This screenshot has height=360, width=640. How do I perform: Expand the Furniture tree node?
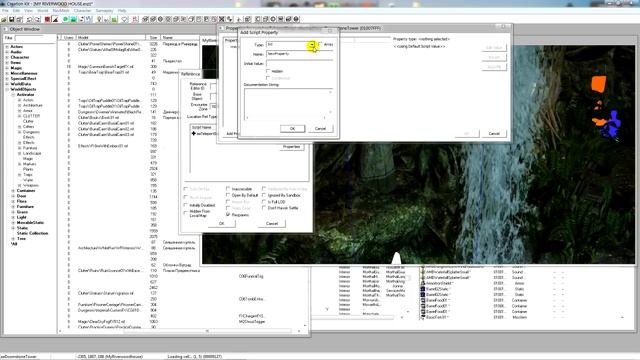(13, 207)
